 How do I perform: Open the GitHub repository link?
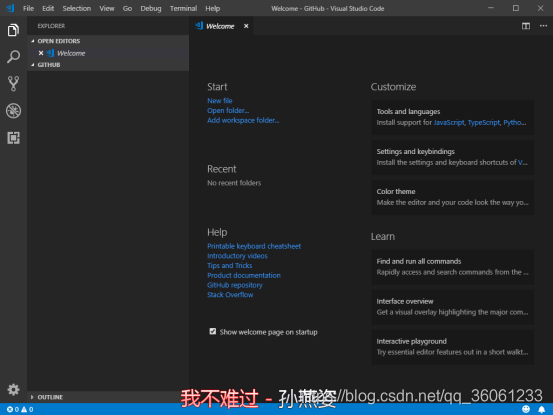[x=235, y=285]
